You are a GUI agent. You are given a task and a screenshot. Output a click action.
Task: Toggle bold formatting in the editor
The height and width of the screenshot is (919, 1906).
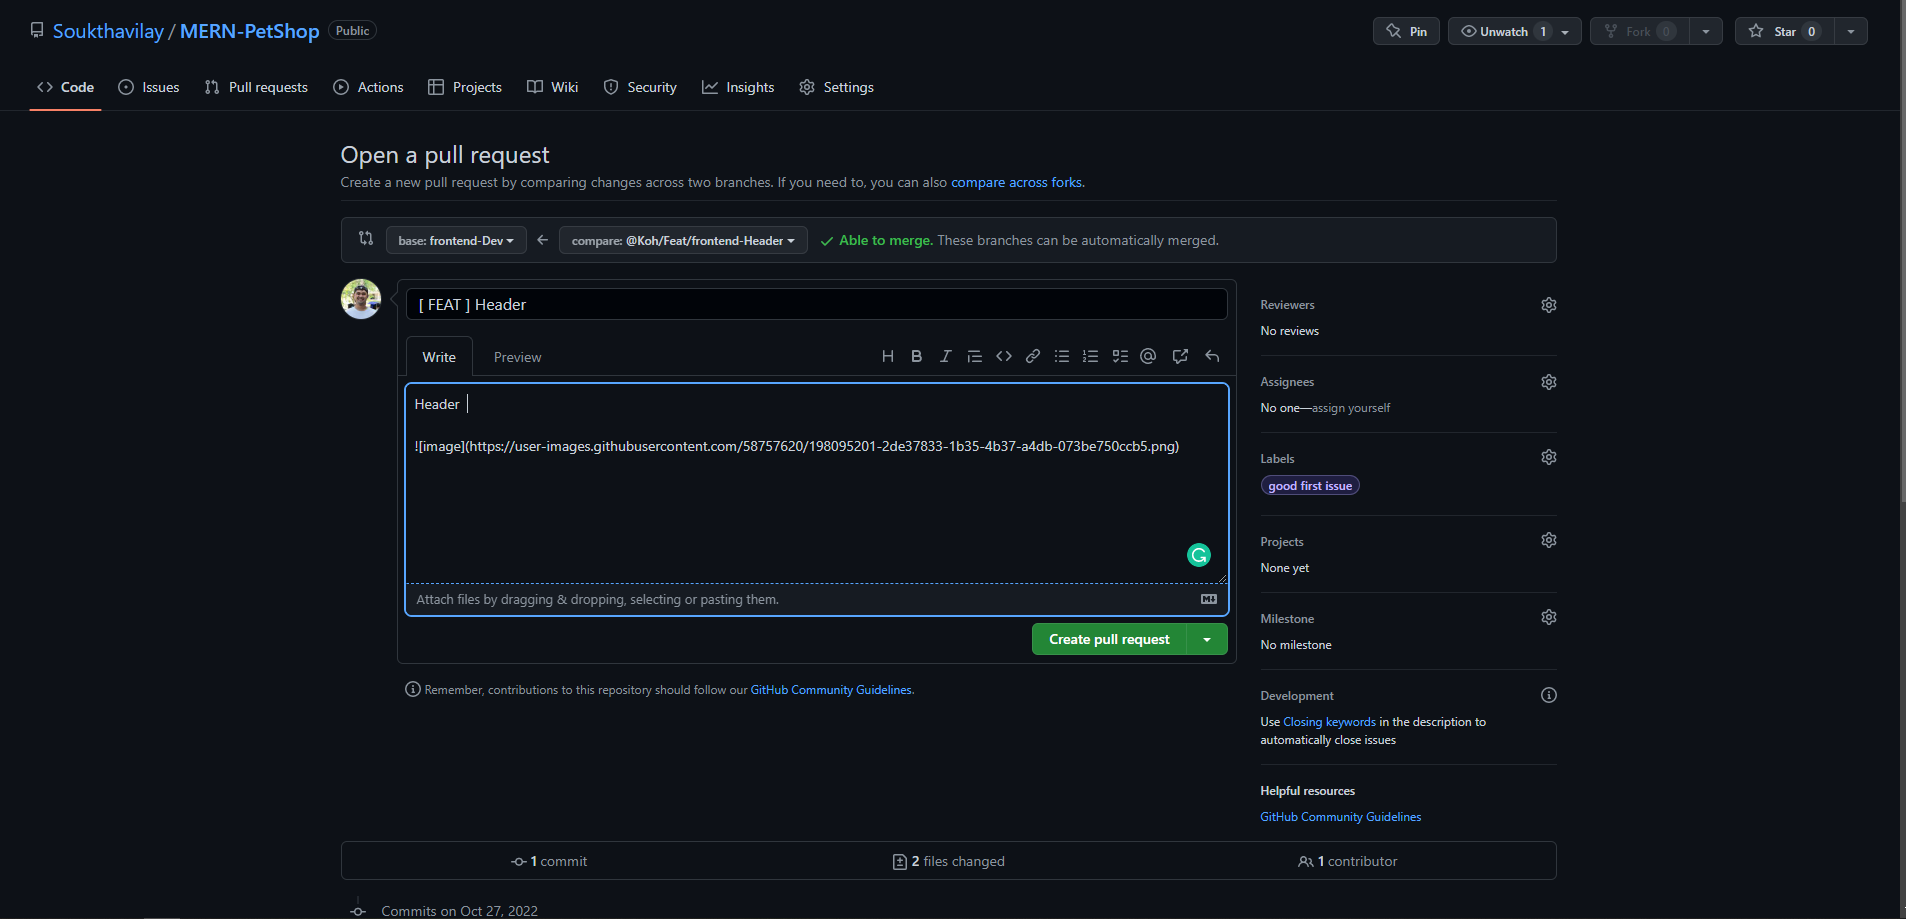tap(916, 355)
